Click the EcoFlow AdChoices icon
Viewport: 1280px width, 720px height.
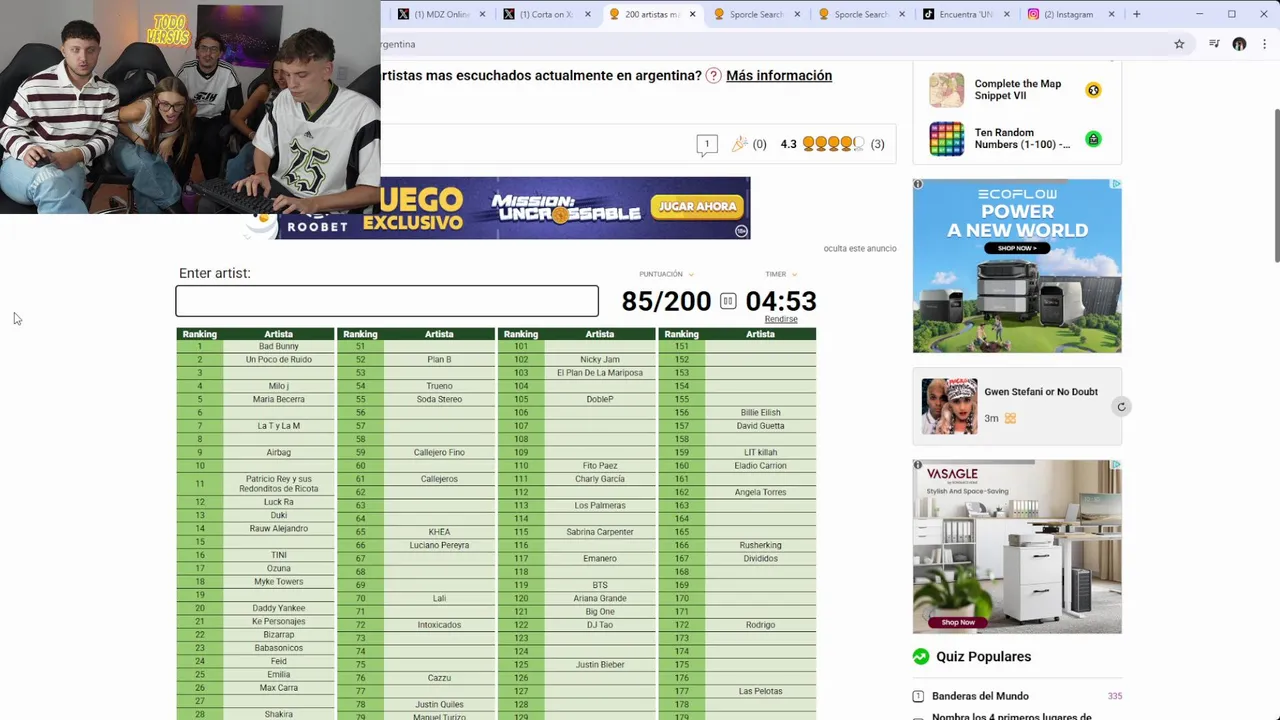coord(1116,184)
